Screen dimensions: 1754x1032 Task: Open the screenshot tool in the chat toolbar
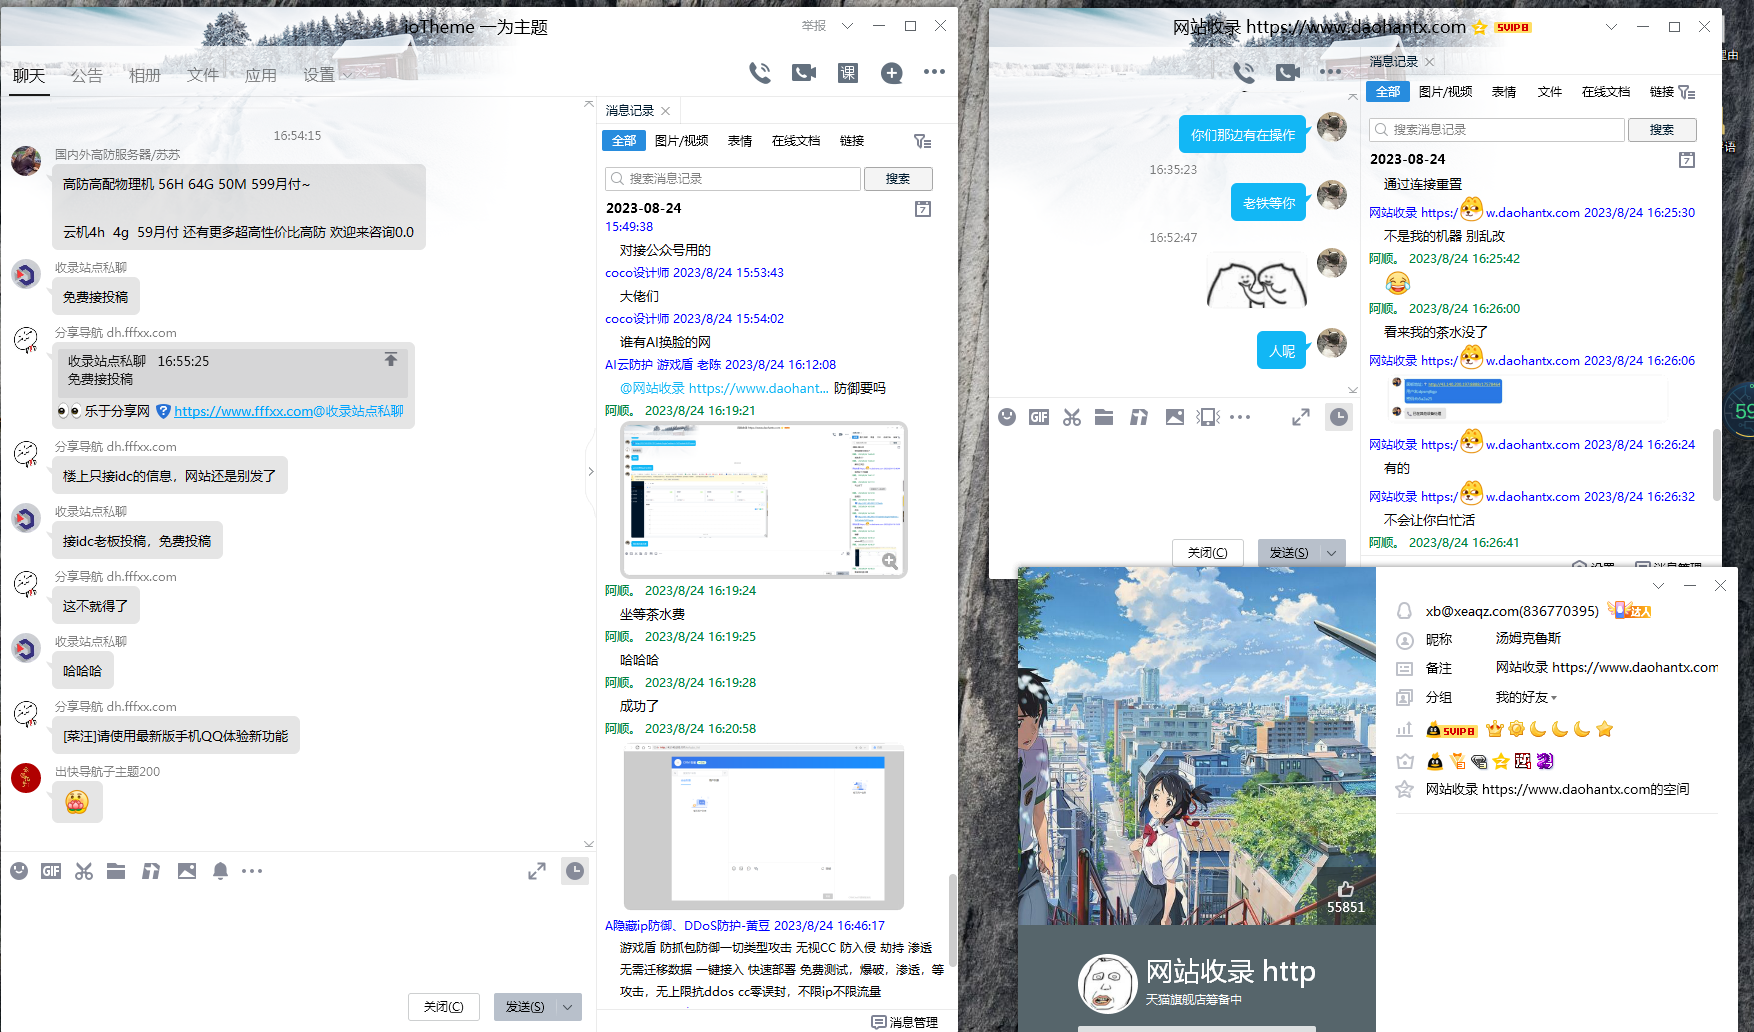tap(84, 871)
